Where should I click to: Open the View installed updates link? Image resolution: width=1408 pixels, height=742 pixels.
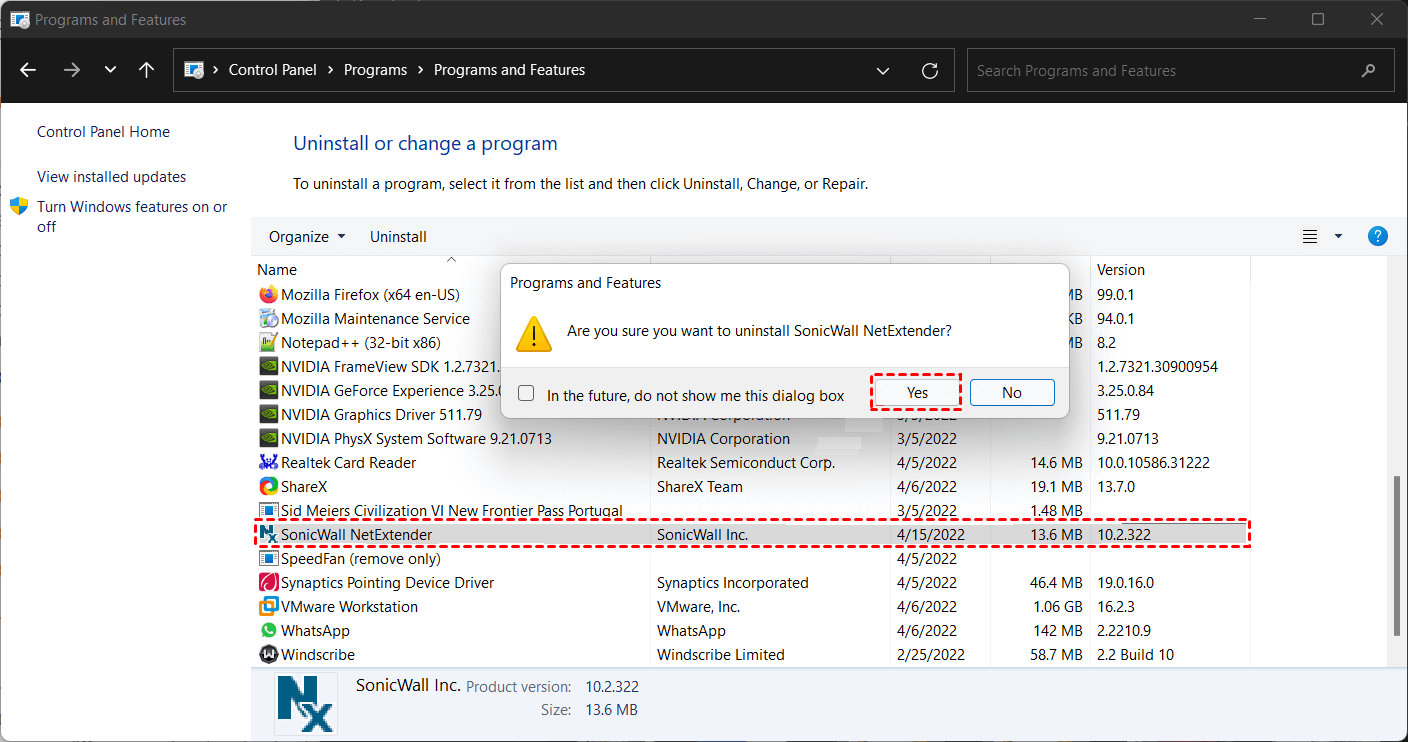112,177
